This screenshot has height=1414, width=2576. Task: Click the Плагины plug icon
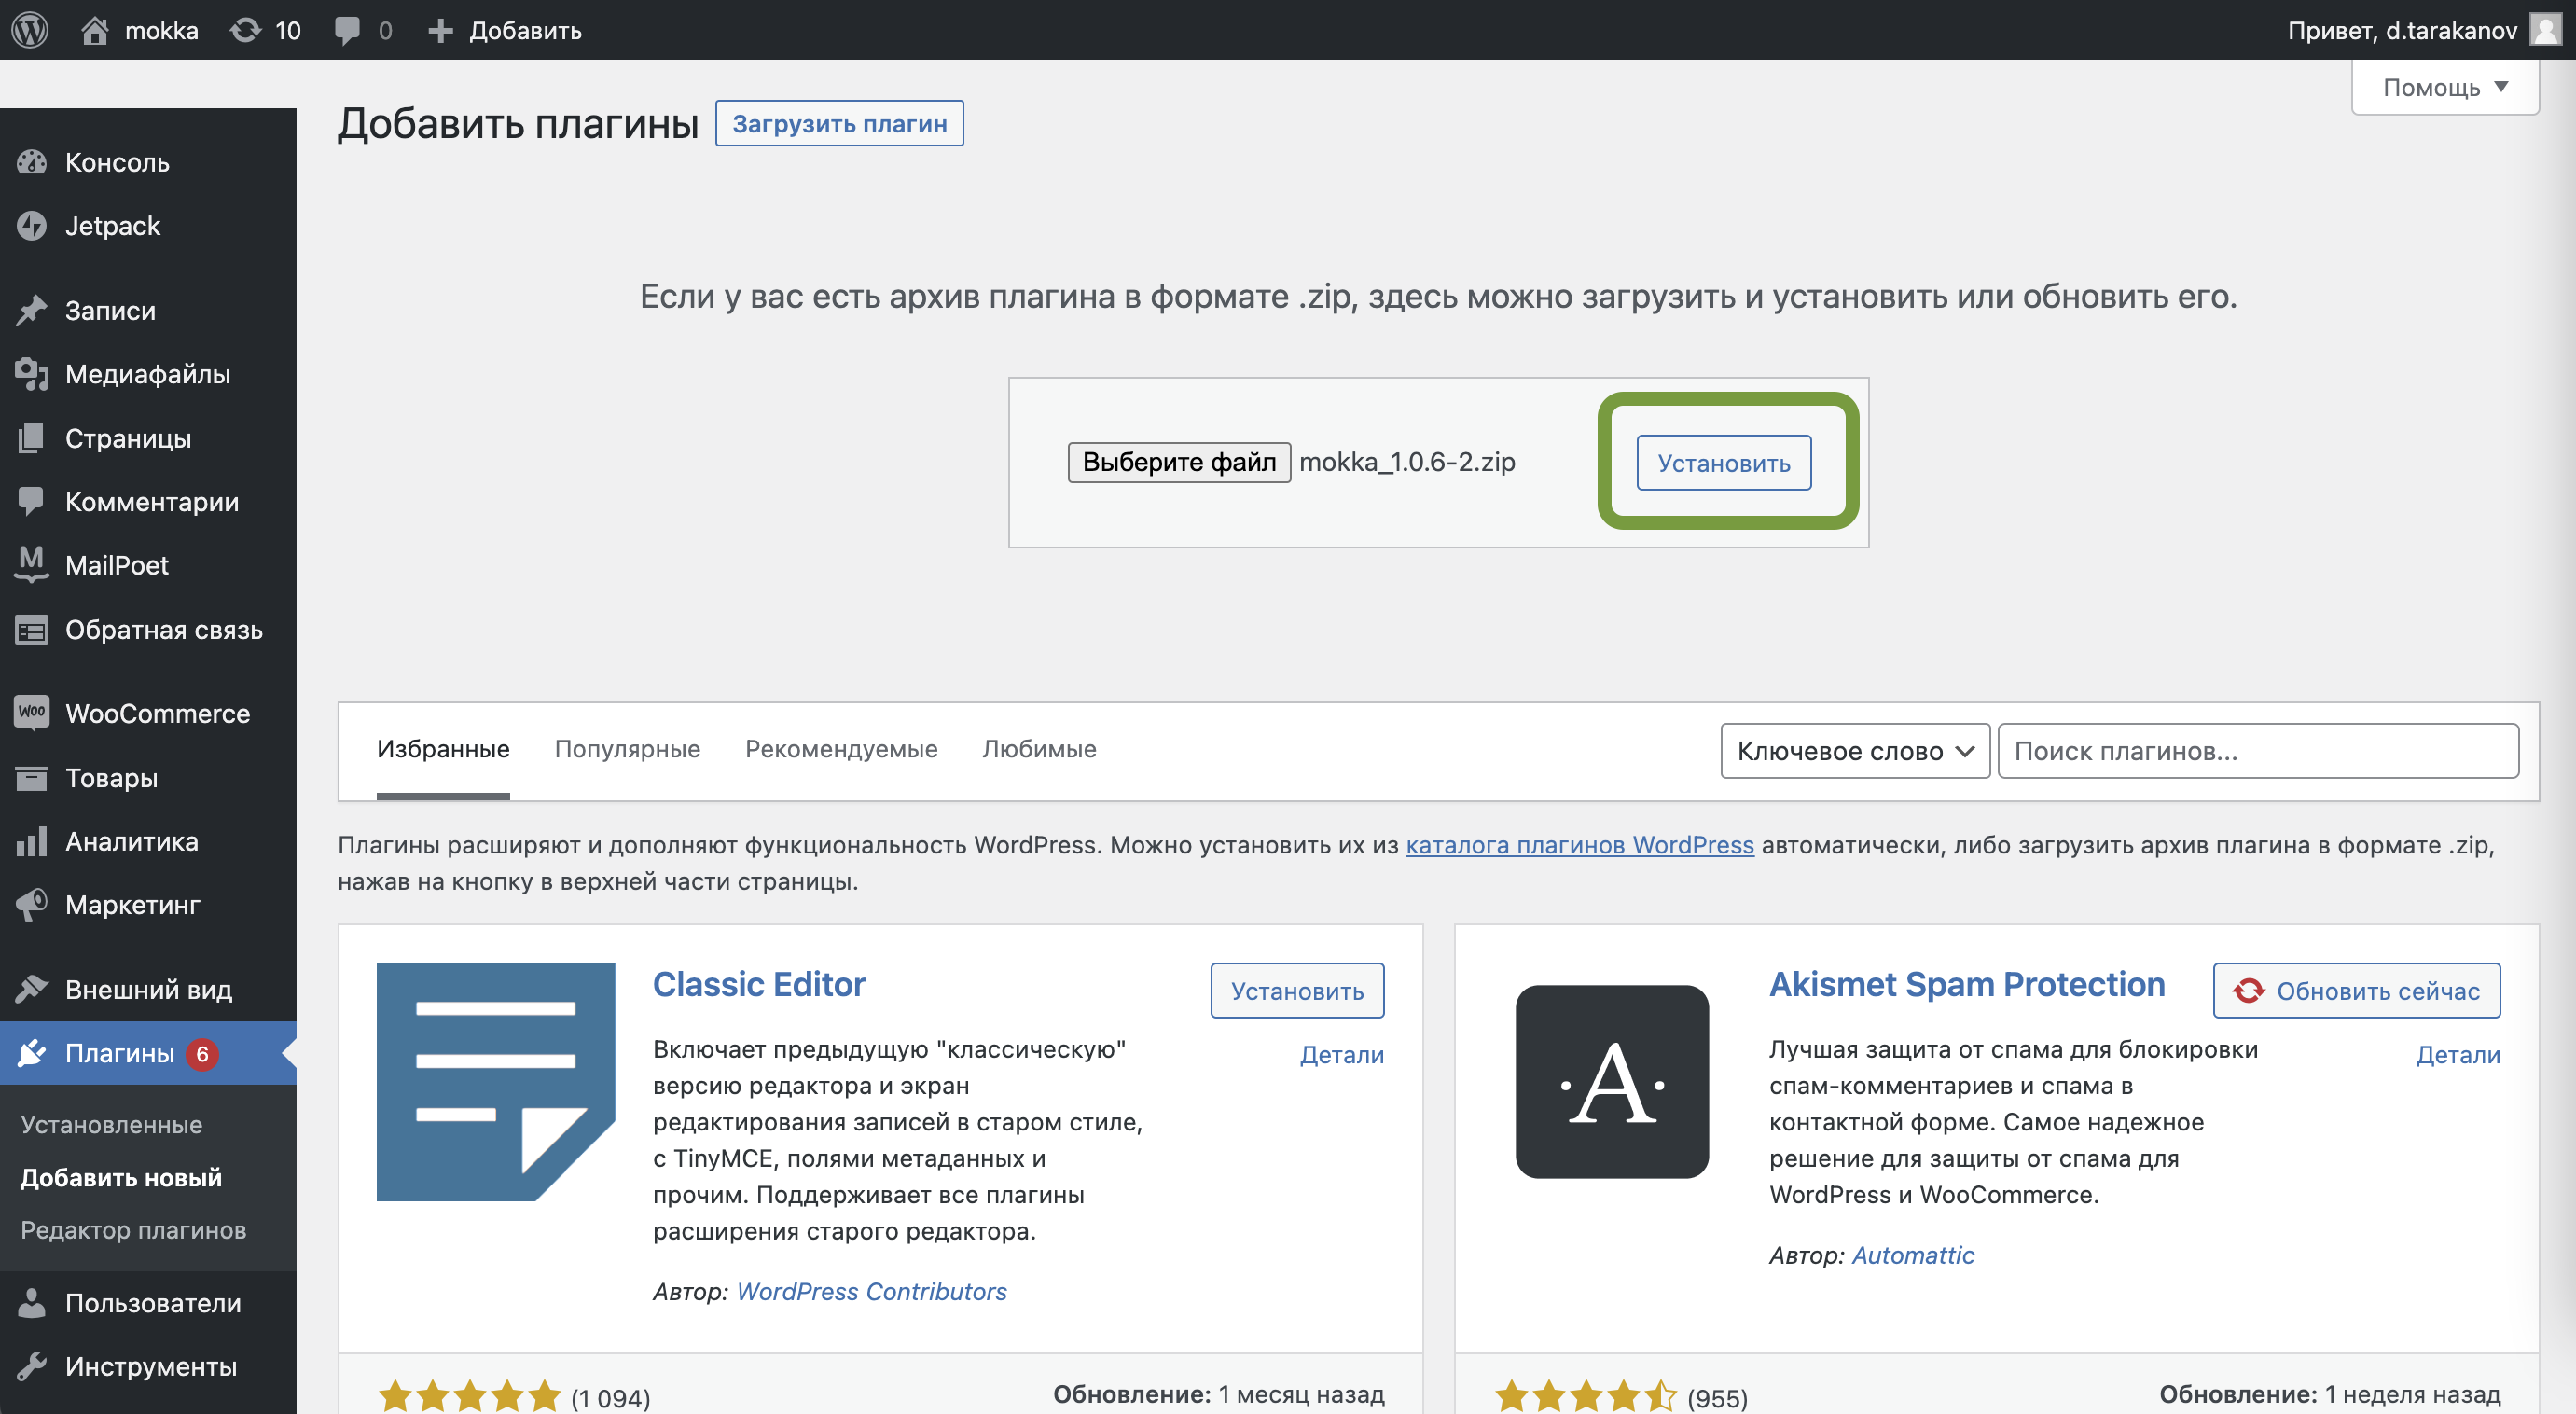coord(32,1052)
